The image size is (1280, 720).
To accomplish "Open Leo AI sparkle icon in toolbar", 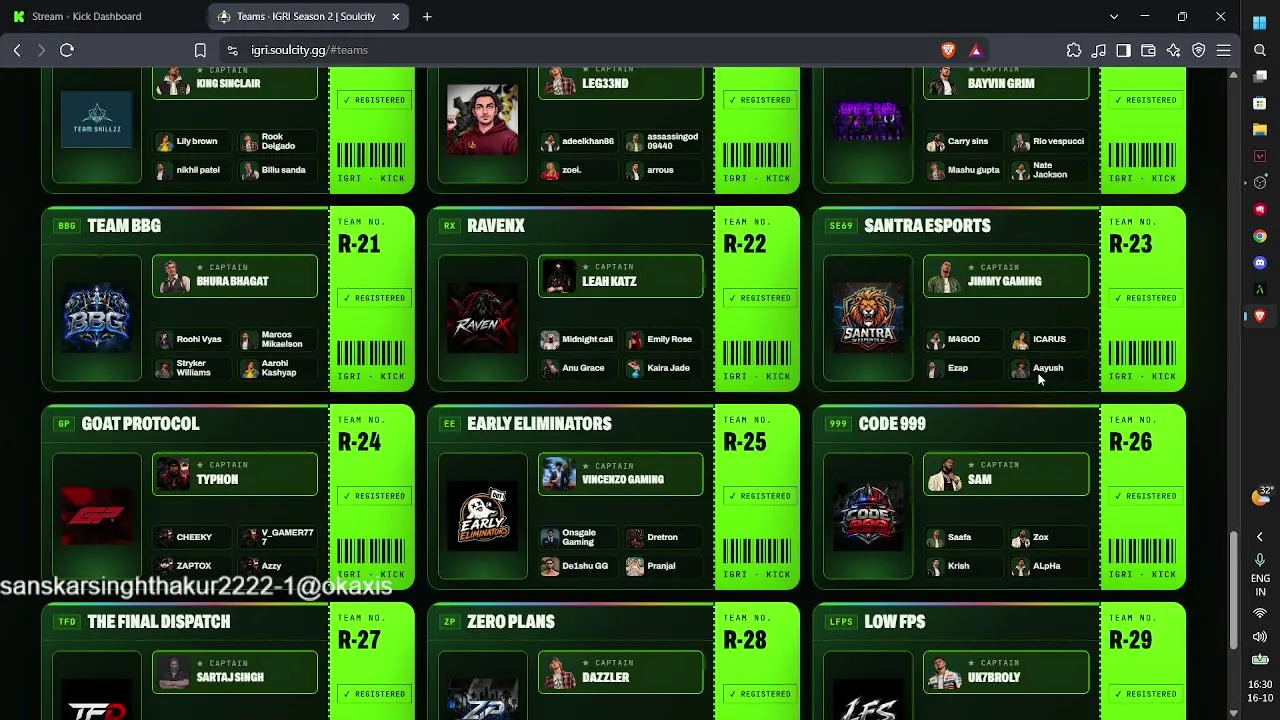I will click(x=1174, y=50).
